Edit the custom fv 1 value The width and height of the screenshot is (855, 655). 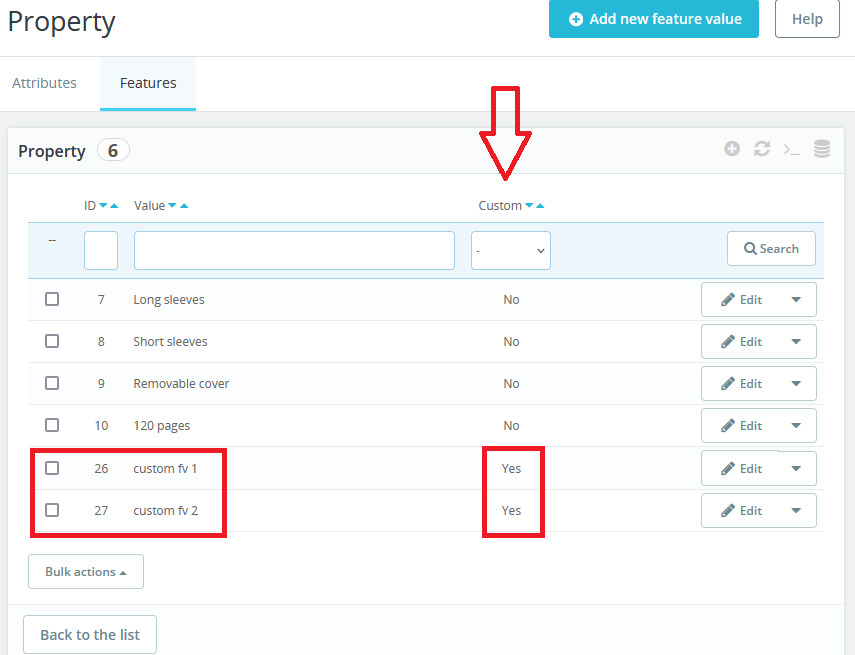(741, 468)
